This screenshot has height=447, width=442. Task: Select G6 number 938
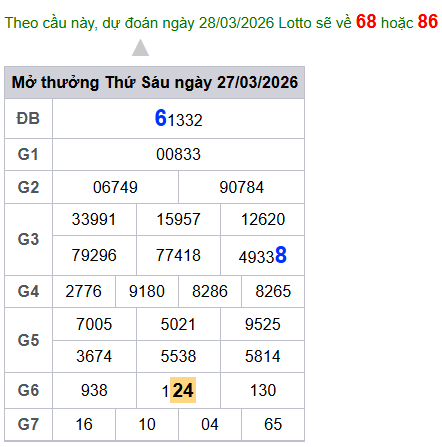pos(94,390)
